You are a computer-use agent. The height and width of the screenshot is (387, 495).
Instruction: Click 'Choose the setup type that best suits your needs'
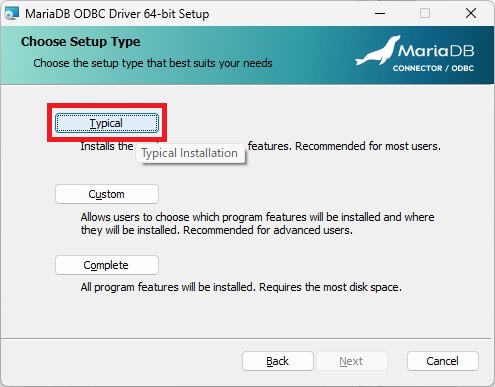tap(153, 63)
